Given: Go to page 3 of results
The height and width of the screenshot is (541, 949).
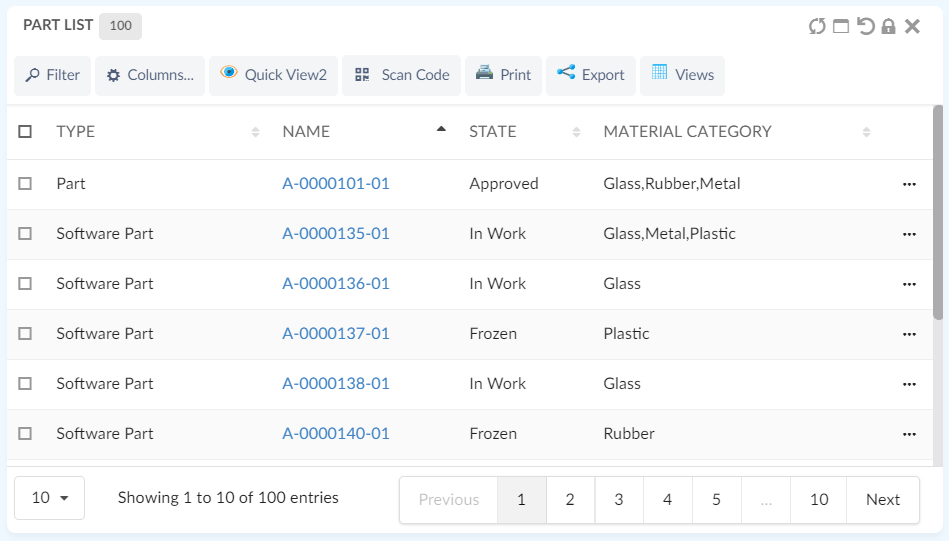Looking at the screenshot, I should (x=619, y=499).
